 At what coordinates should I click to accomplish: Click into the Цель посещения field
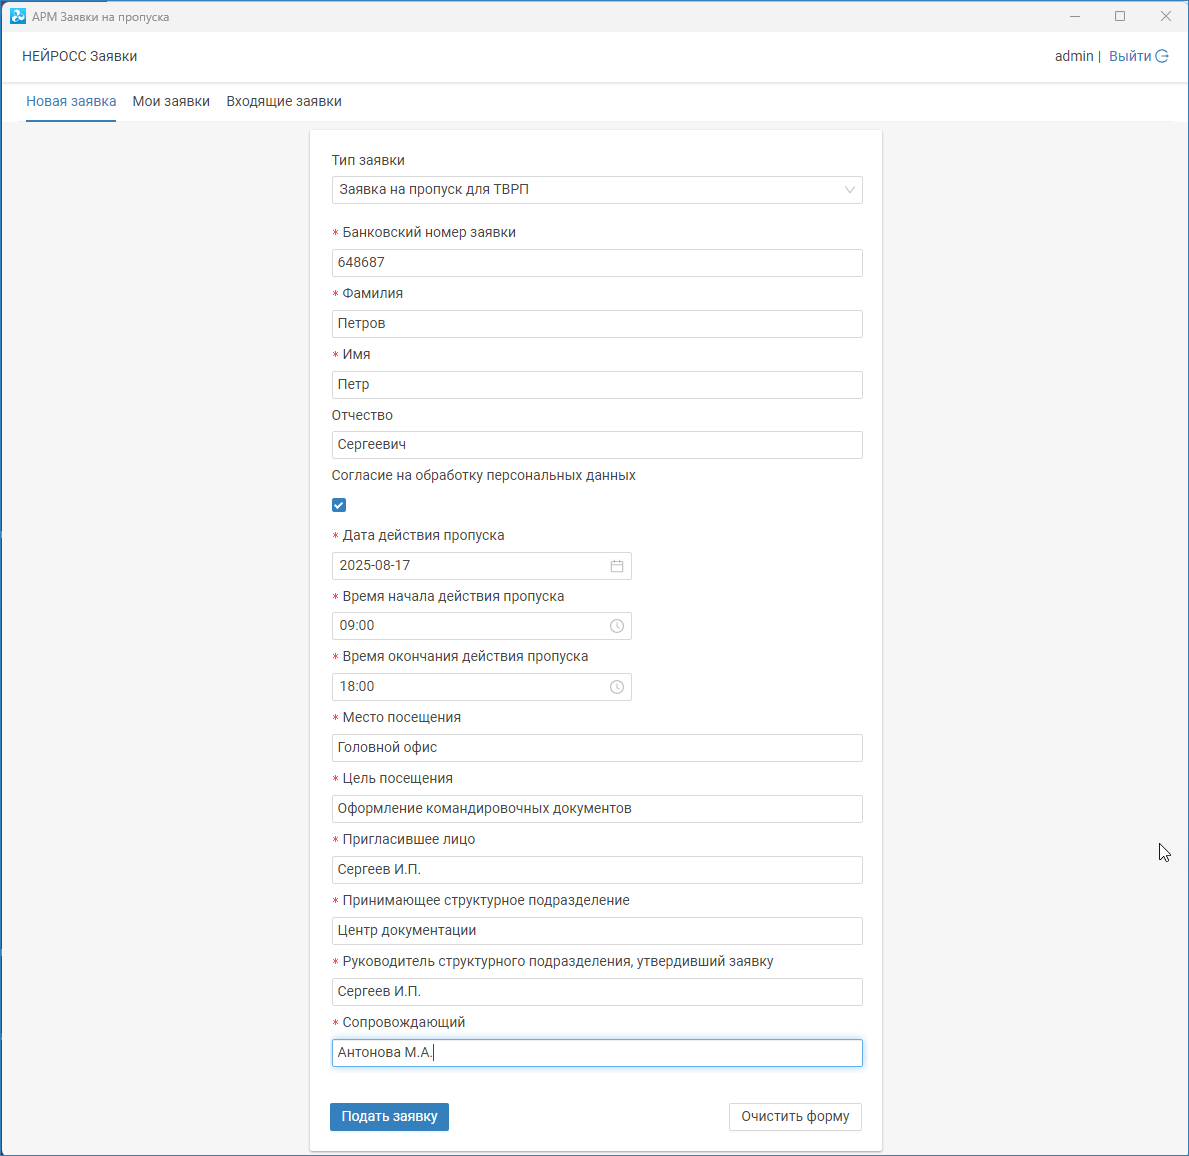596,809
